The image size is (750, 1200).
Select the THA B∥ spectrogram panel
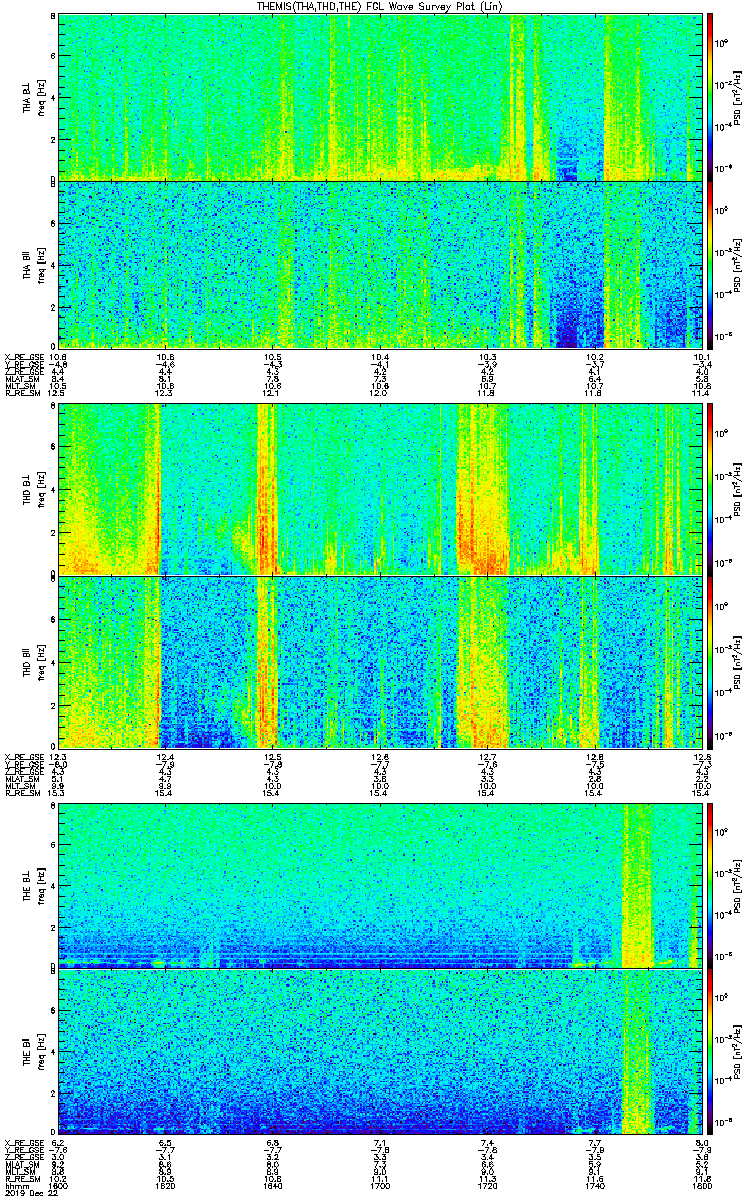coord(380,264)
